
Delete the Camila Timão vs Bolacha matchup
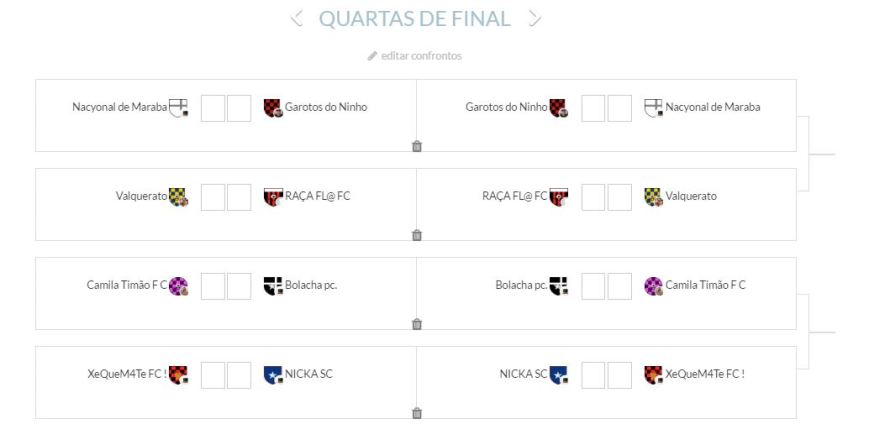pos(417,323)
